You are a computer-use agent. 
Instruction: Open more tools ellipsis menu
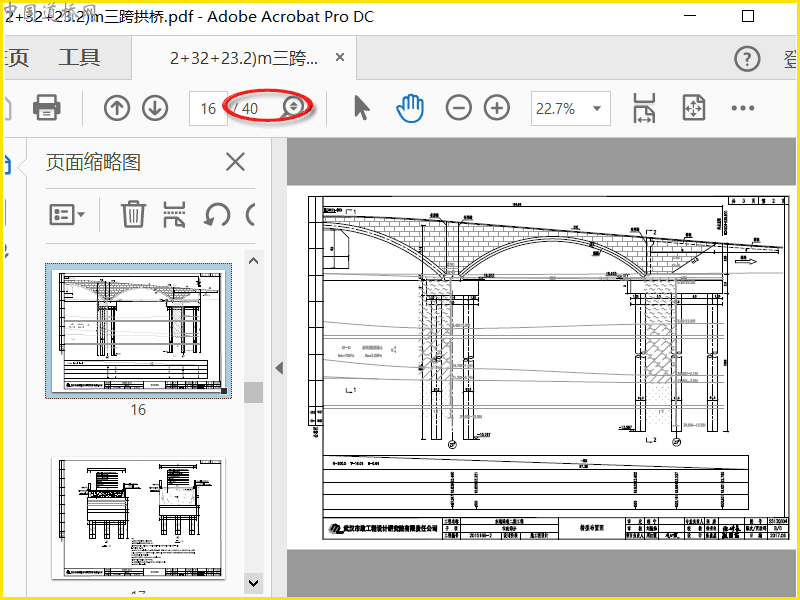[x=742, y=108]
